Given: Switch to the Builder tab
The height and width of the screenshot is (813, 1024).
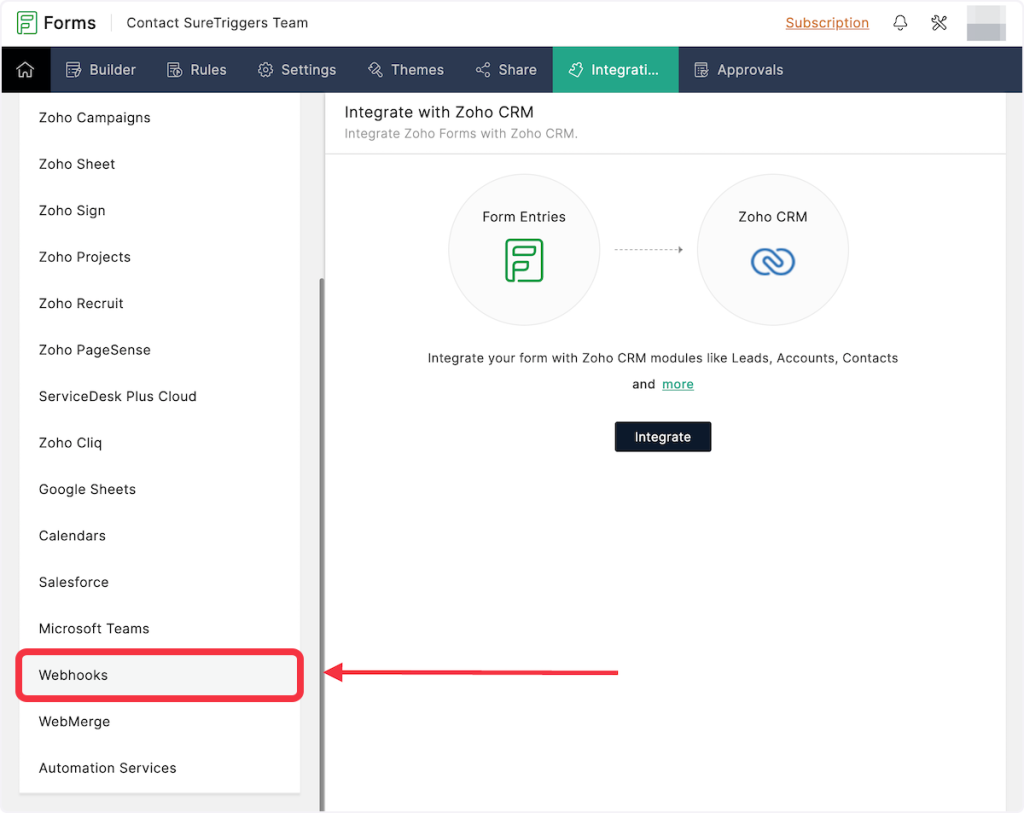Looking at the screenshot, I should [x=101, y=70].
